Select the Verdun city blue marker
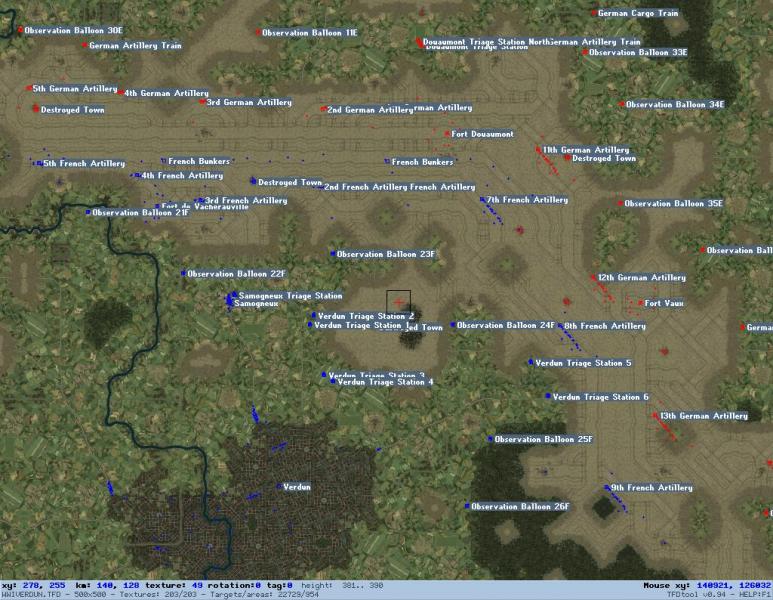Image resolution: width=773 pixels, height=600 pixels. pyautogui.click(x=279, y=487)
